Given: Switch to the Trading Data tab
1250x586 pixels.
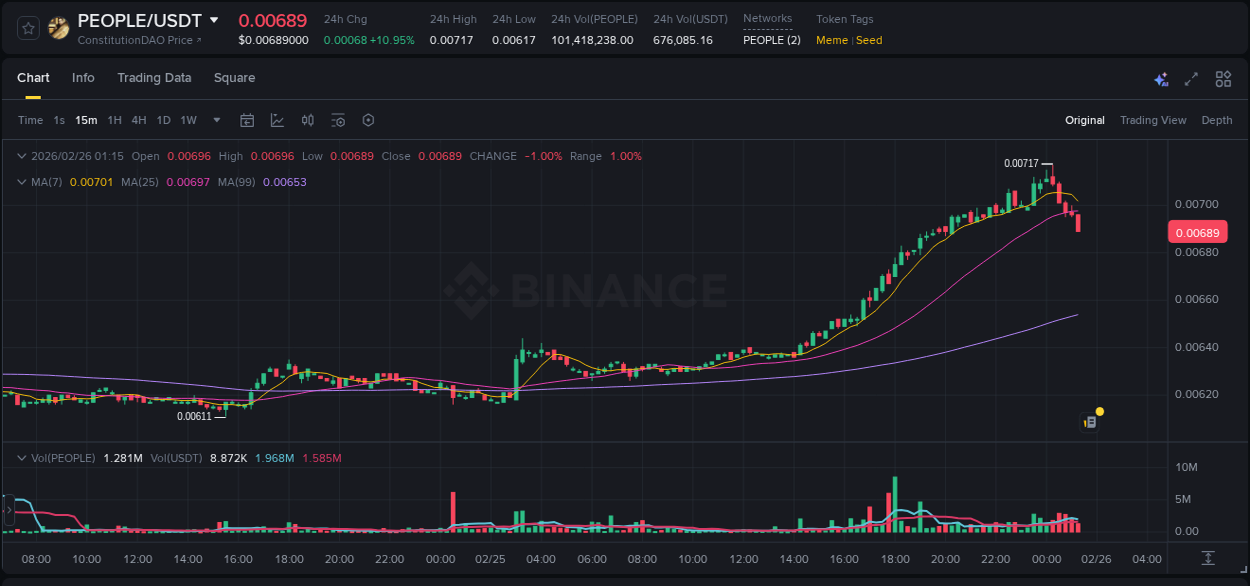Looking at the screenshot, I should tap(154, 78).
